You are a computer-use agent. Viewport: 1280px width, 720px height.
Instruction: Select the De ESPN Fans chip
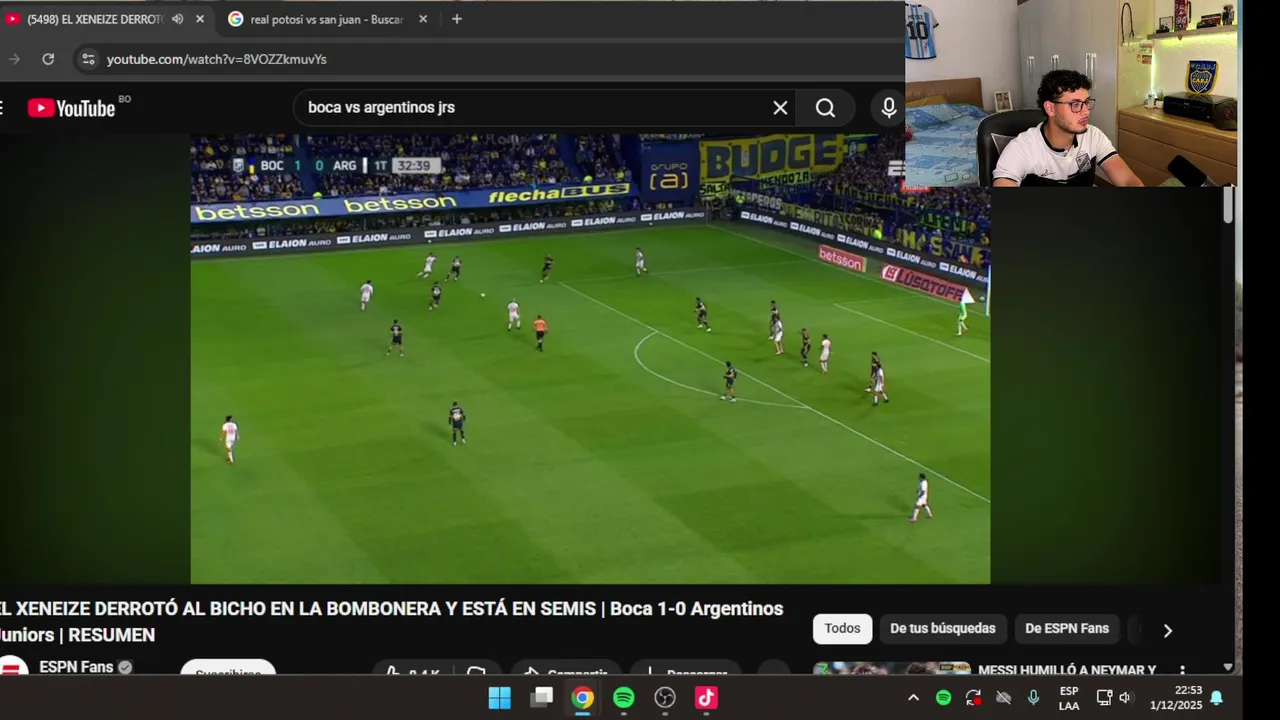(x=1067, y=629)
